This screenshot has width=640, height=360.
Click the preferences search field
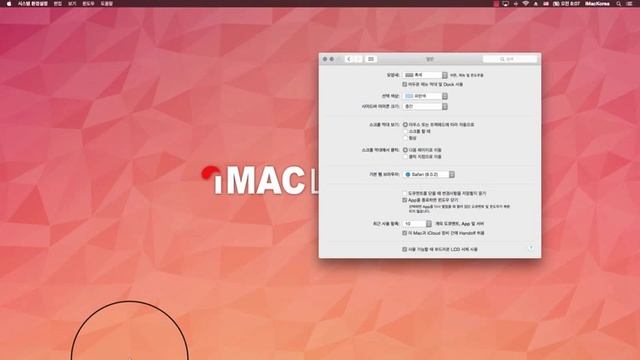pos(510,59)
